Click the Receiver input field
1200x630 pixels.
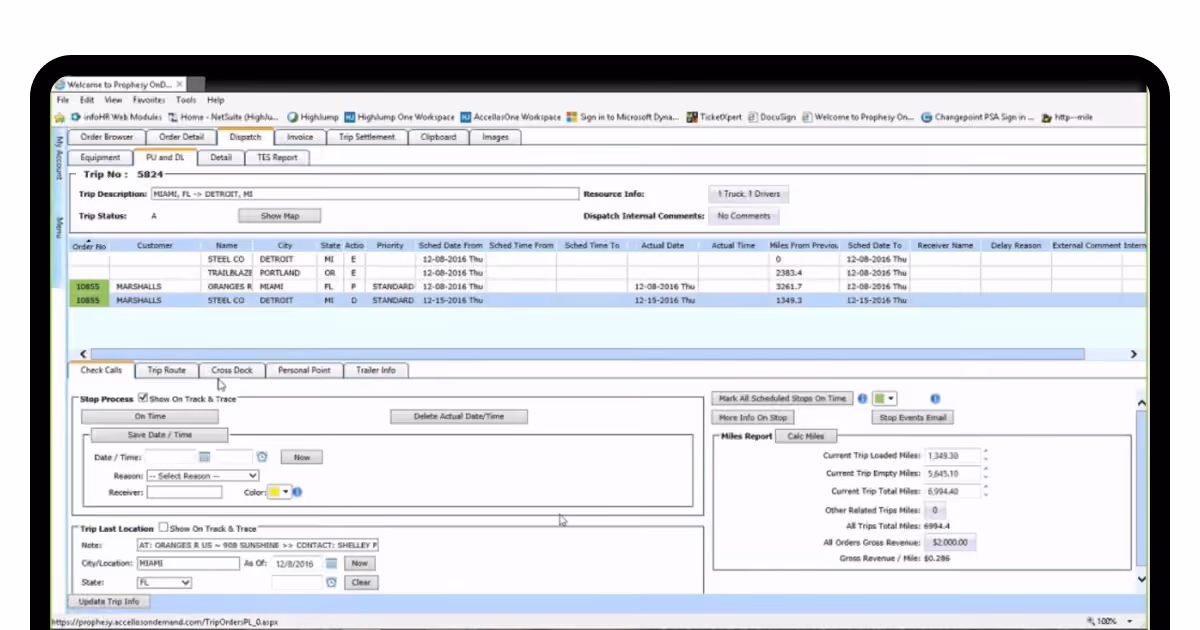coord(184,492)
